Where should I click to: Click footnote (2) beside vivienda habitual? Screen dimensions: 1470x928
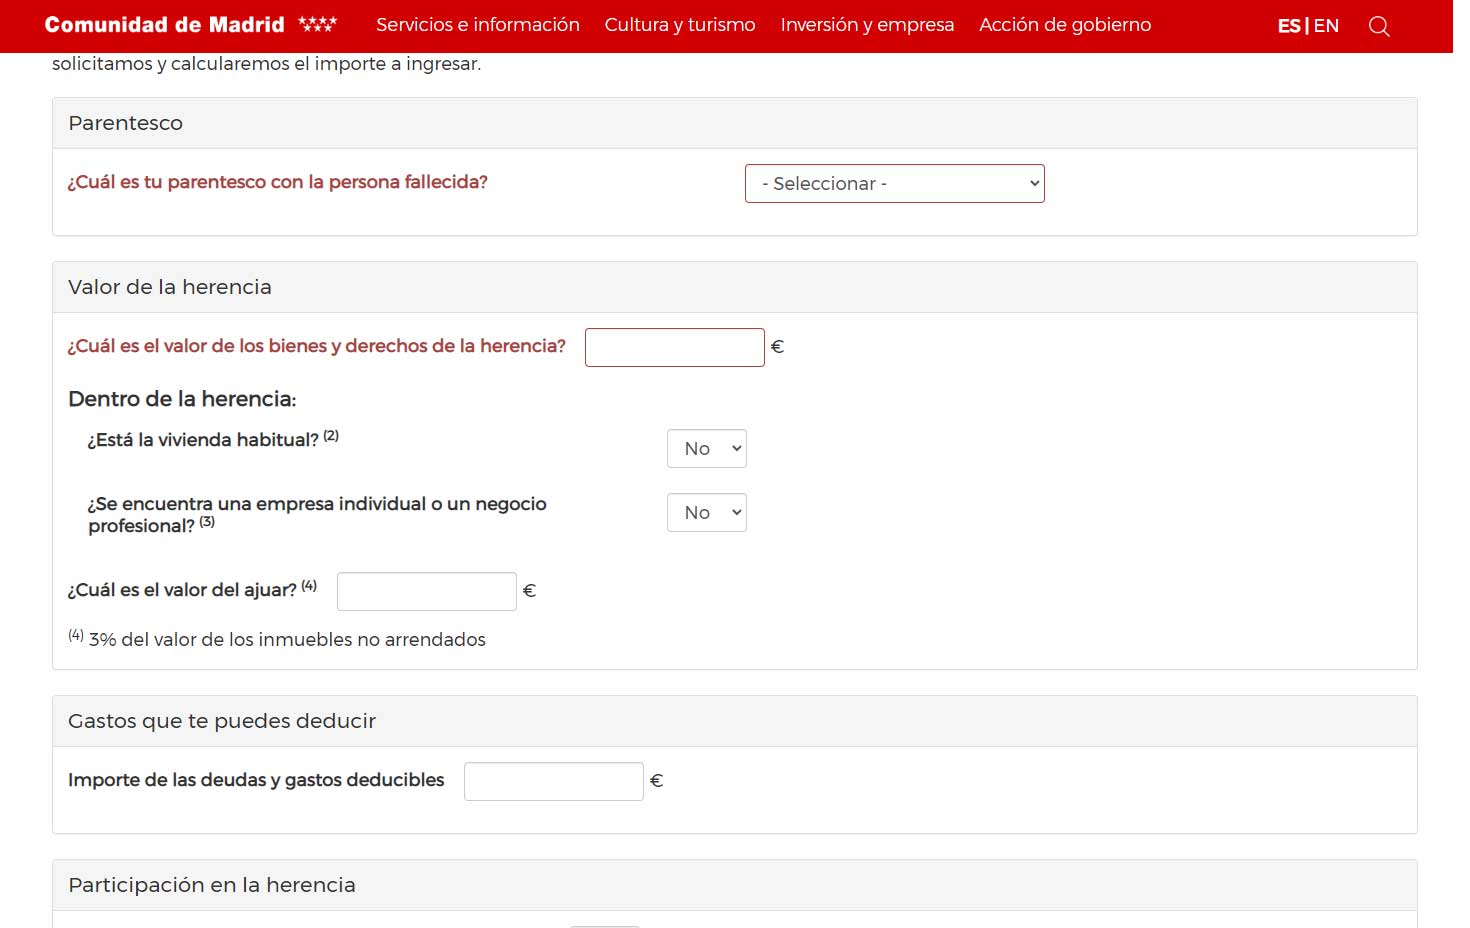331,436
